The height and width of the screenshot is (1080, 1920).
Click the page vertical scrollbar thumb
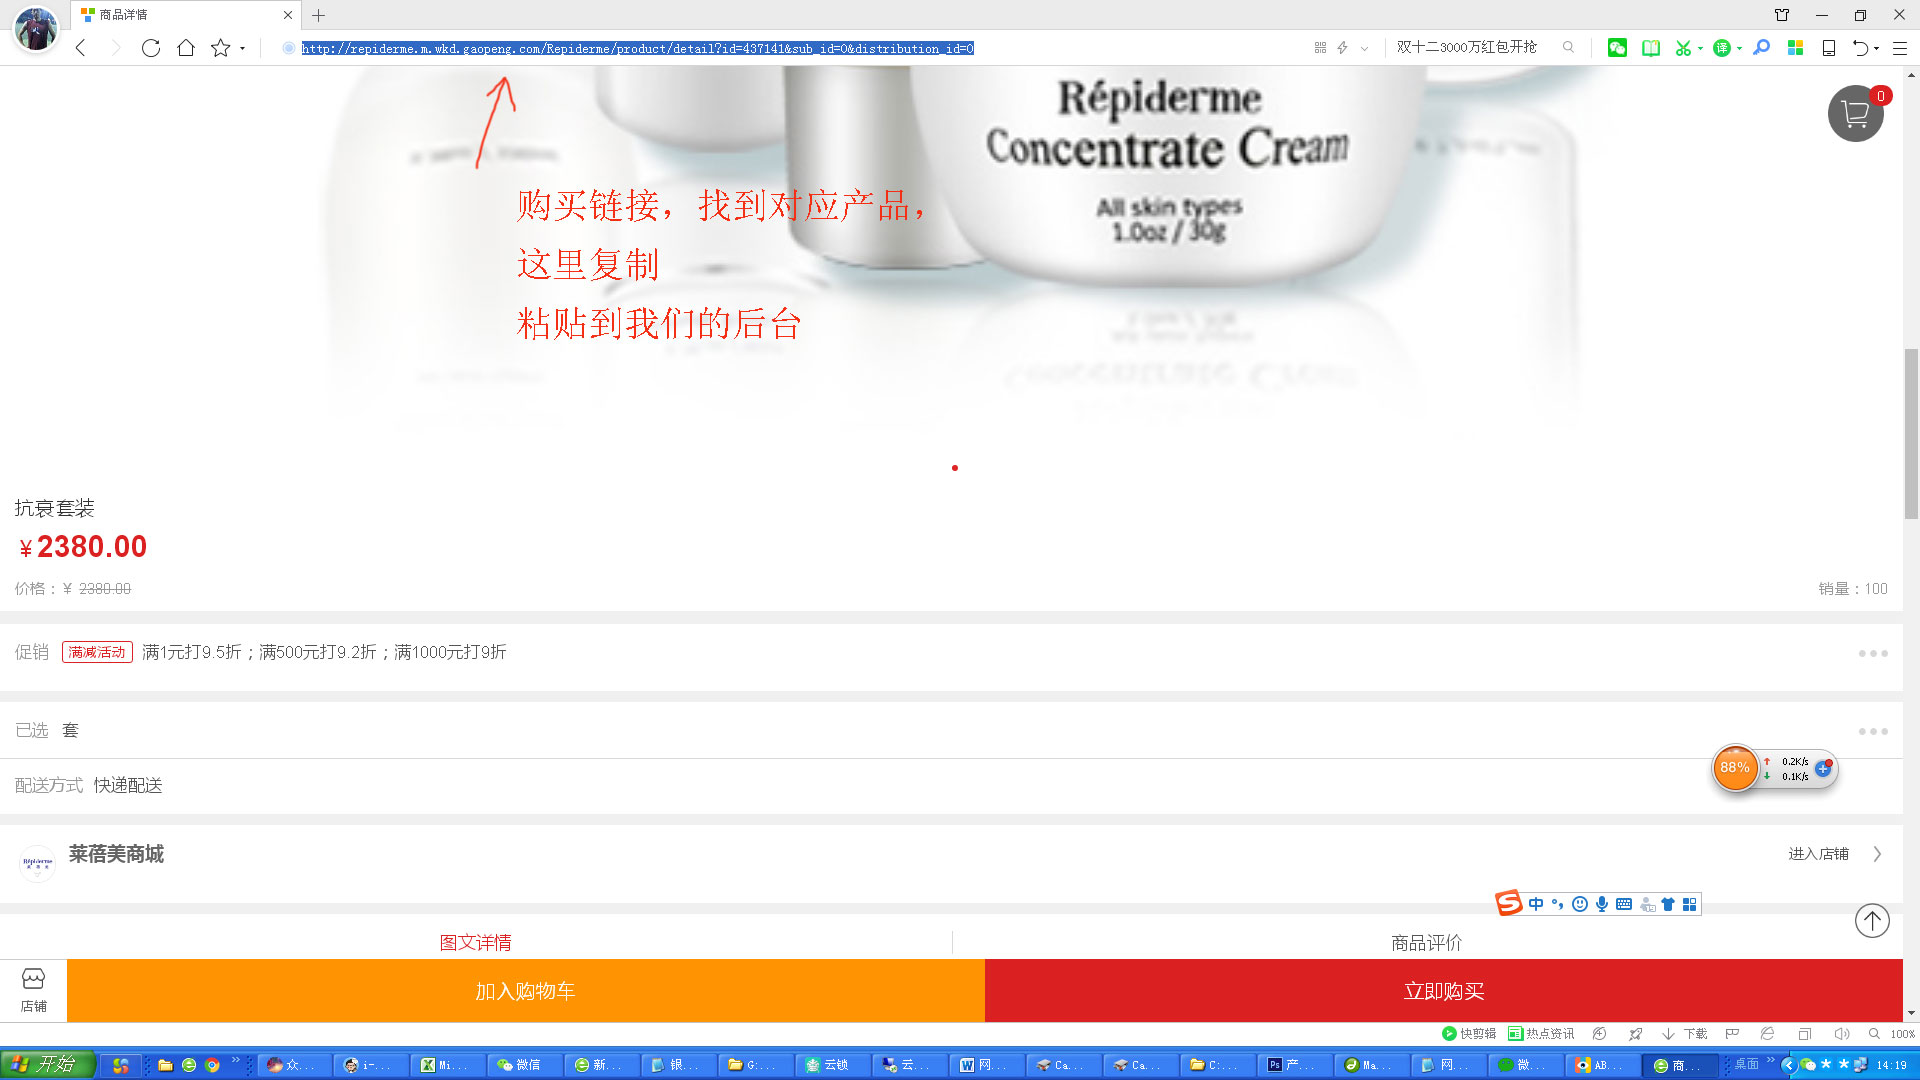[x=1911, y=432]
